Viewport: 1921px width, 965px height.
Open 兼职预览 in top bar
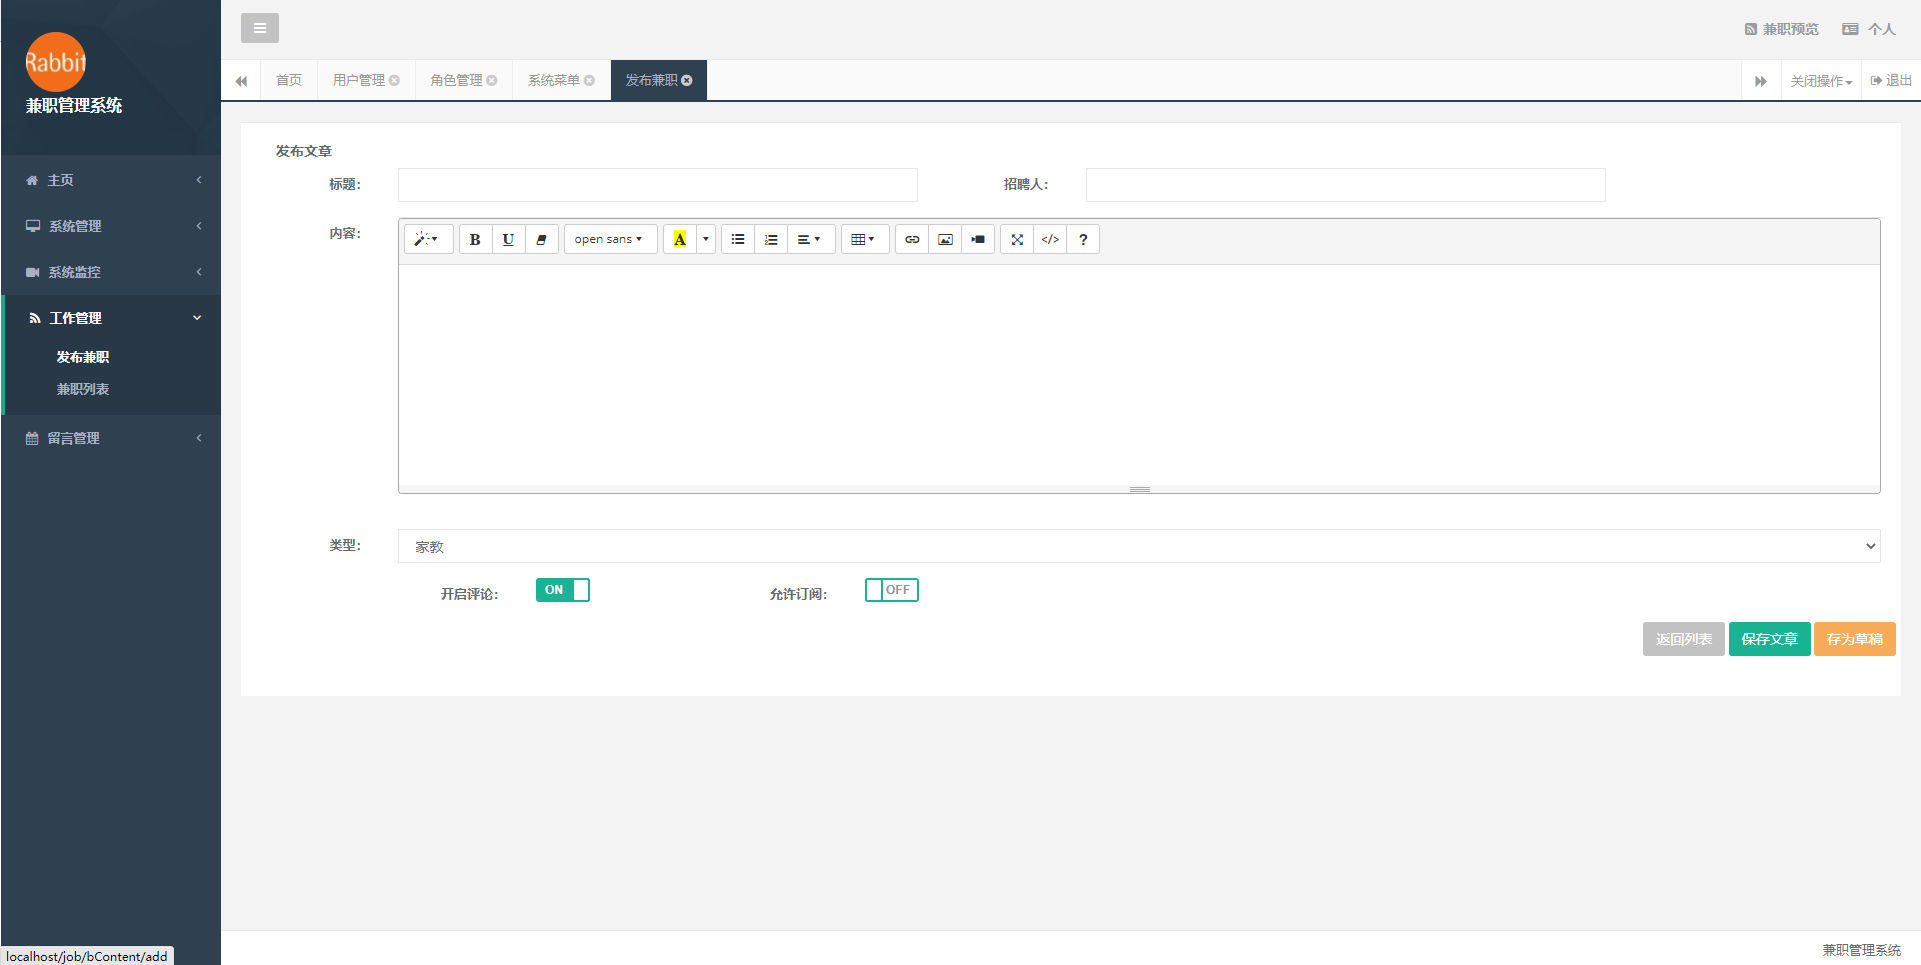pos(1782,29)
